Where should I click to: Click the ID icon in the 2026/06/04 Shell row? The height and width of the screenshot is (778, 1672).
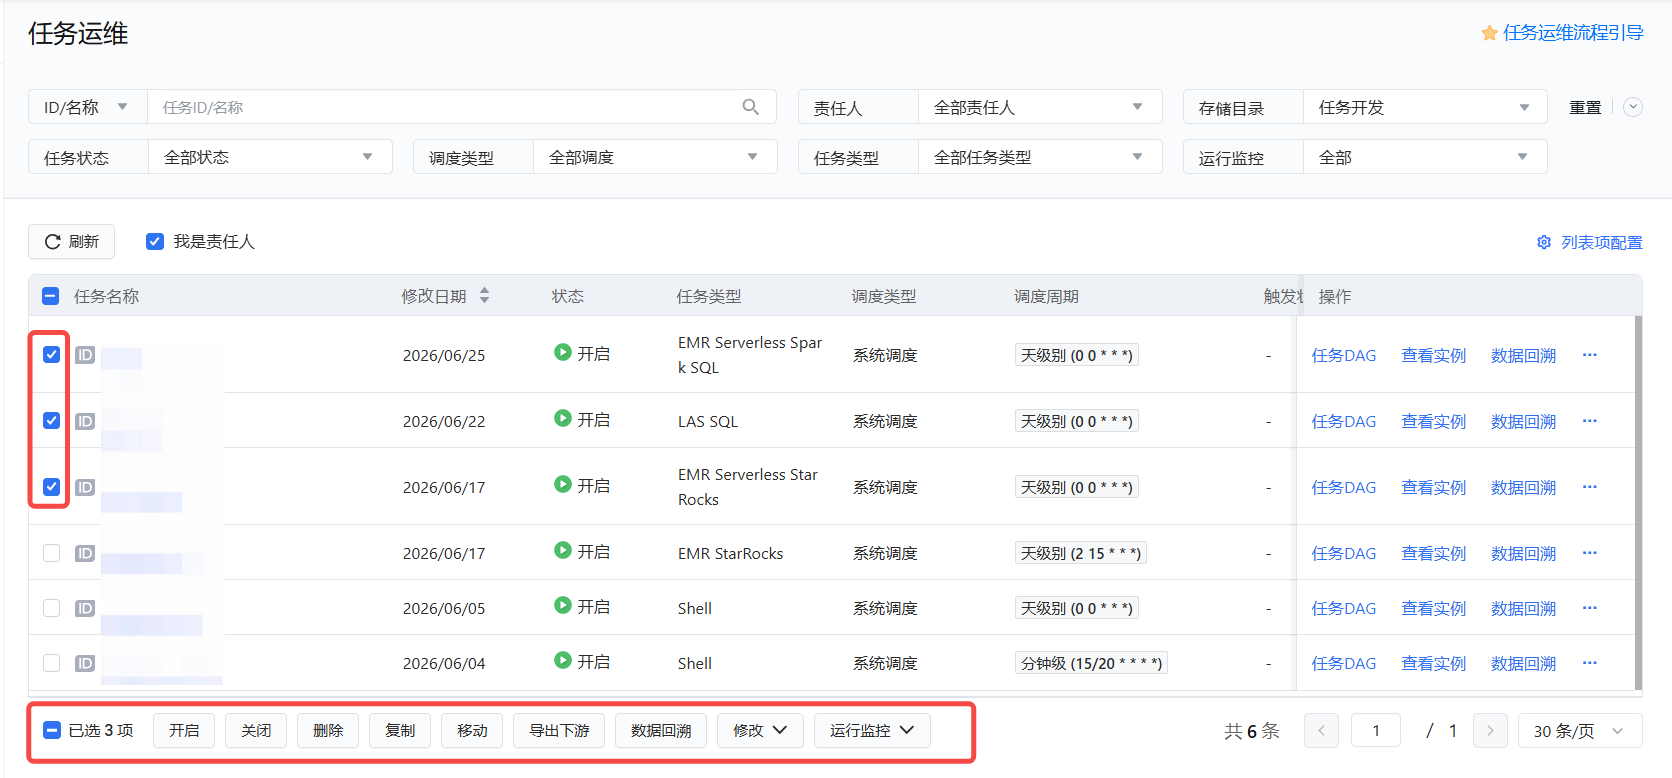[x=85, y=663]
